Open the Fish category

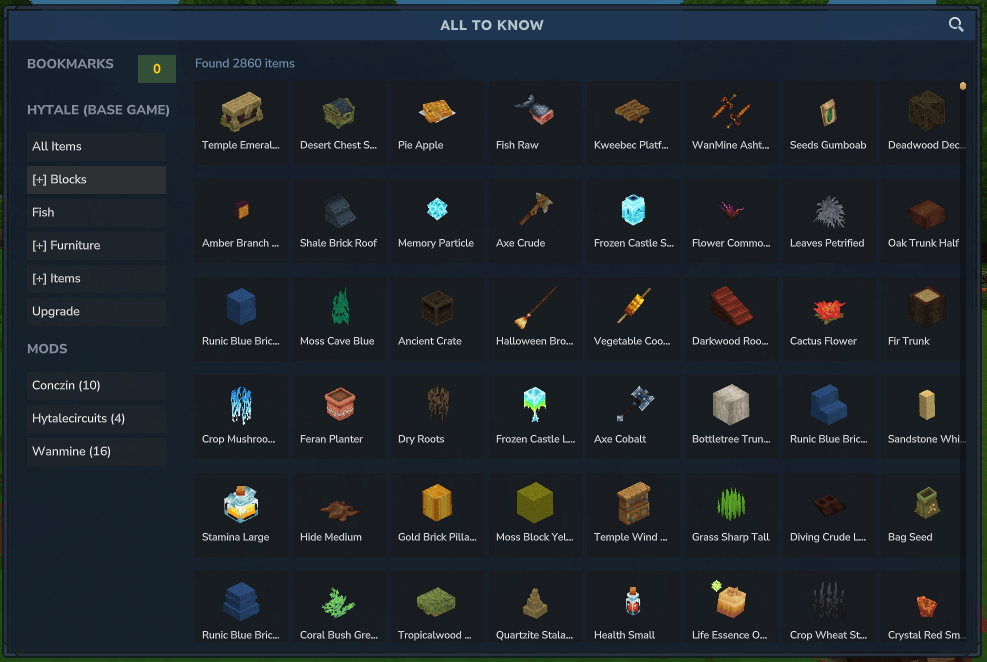click(x=96, y=213)
